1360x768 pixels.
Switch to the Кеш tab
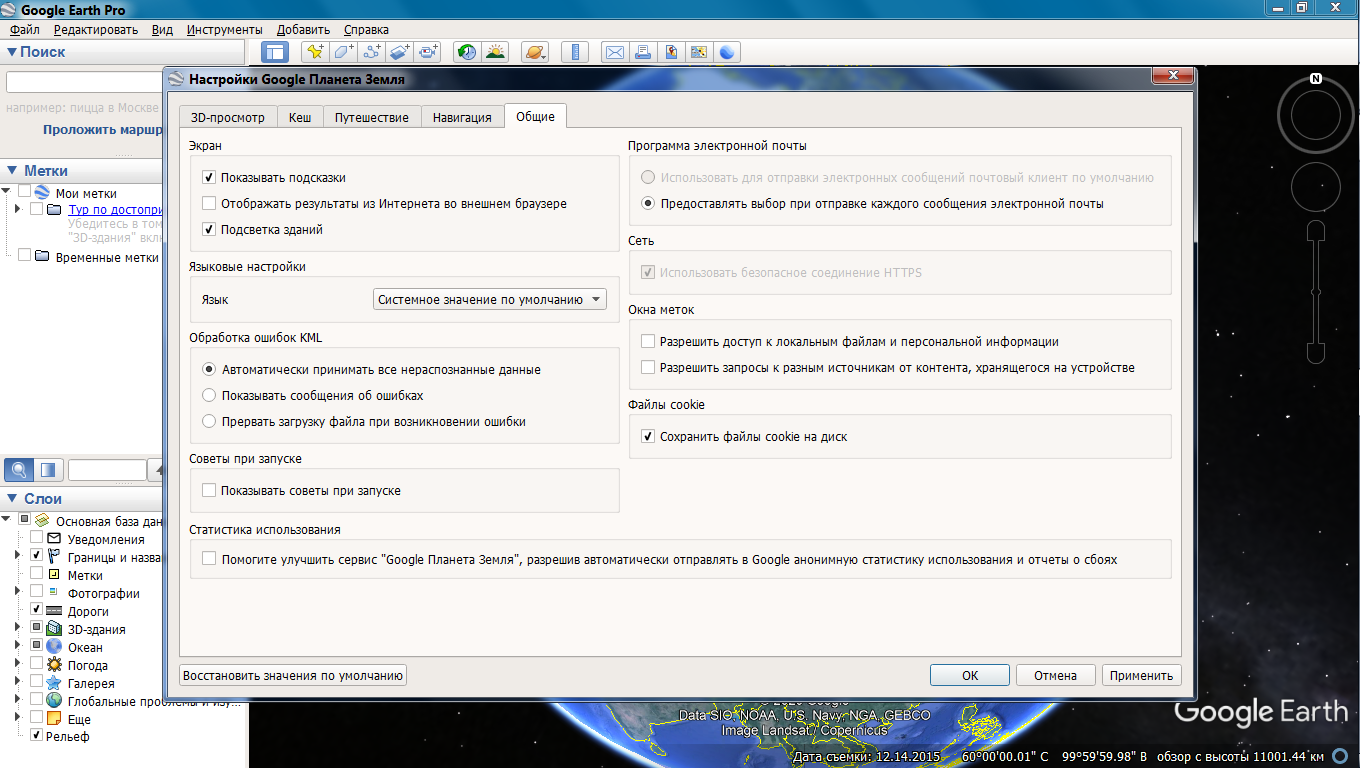(x=300, y=117)
